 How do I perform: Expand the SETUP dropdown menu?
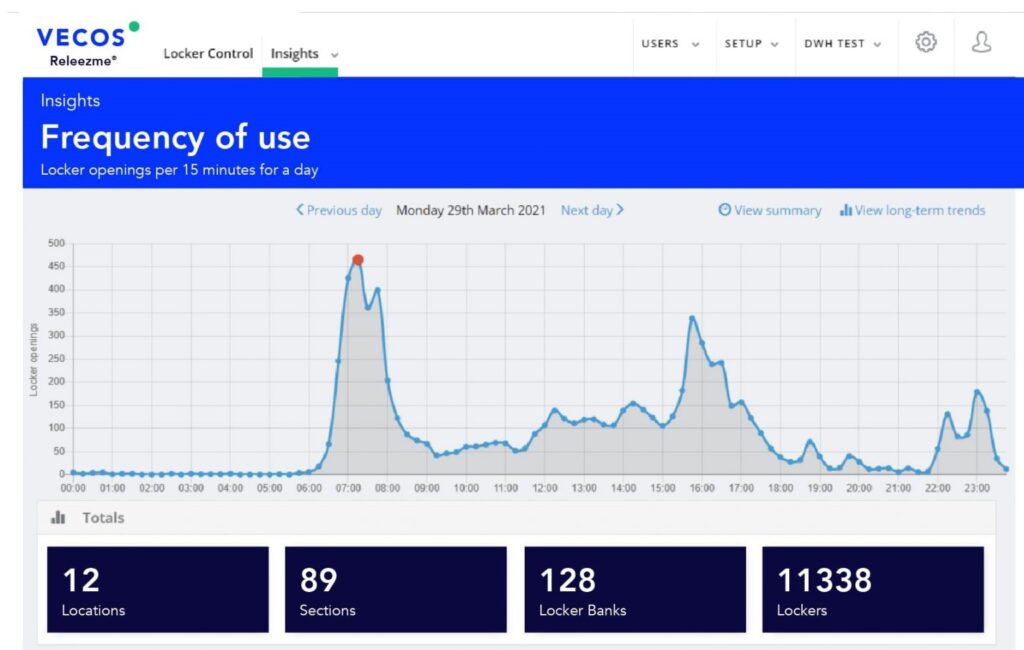751,44
